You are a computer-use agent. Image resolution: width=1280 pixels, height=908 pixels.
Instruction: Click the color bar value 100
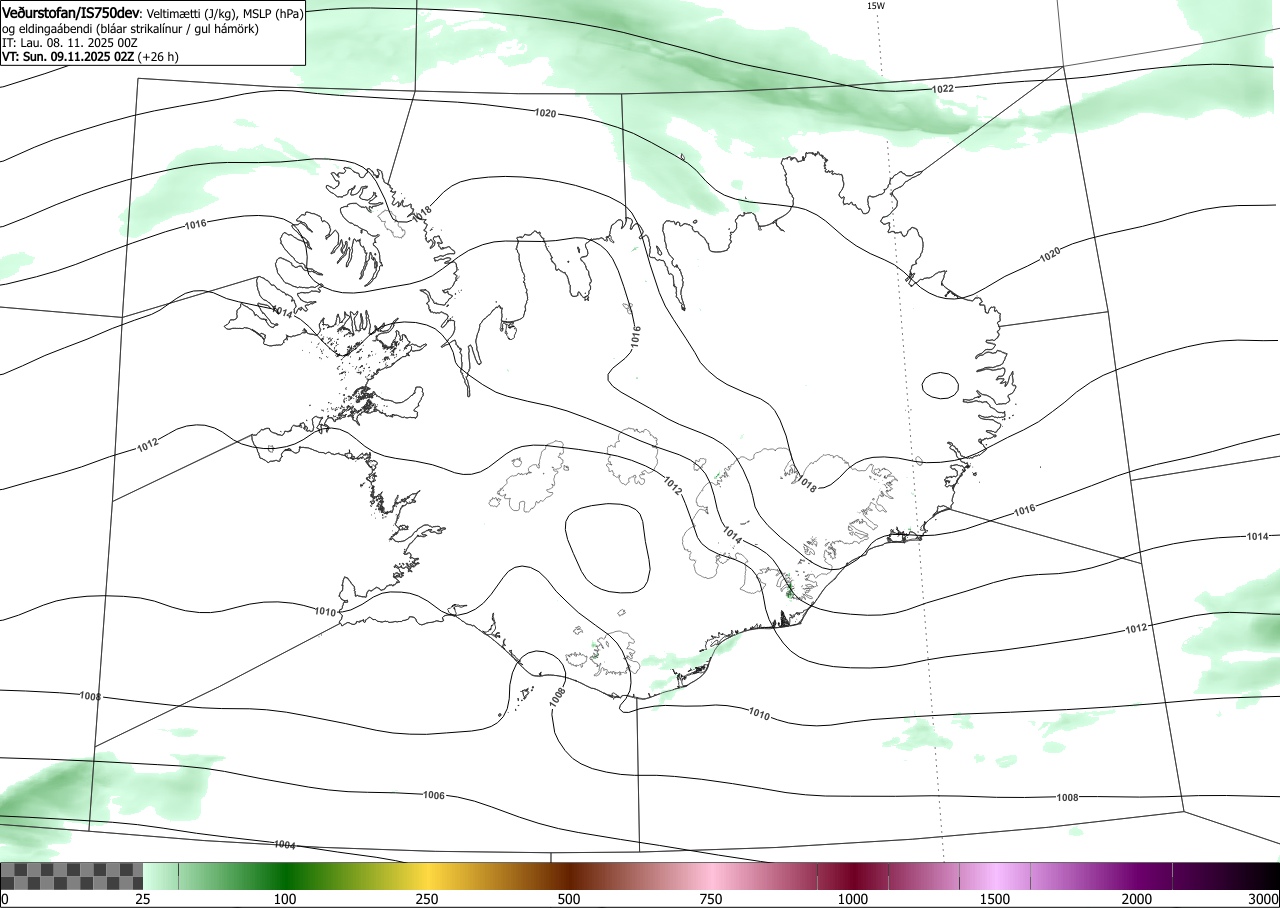coord(285,899)
